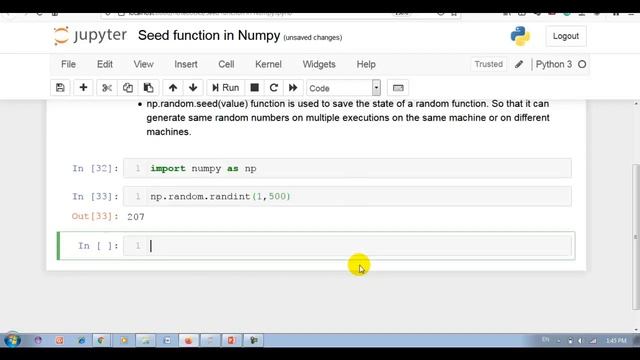Restart kernel and run all cells icon
640x360 pixels.
293,88
